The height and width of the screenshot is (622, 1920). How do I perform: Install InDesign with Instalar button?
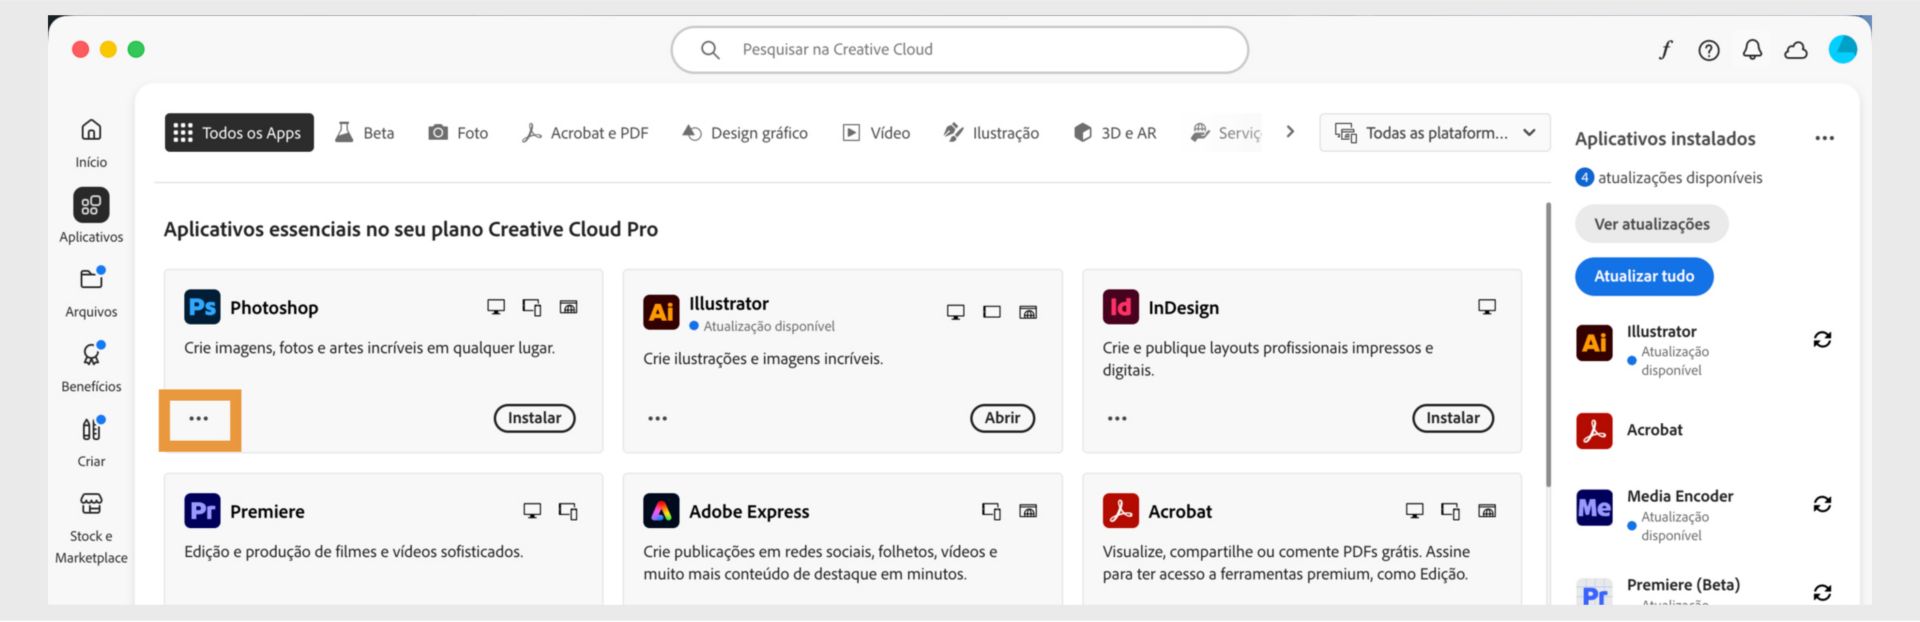pyautogui.click(x=1453, y=418)
